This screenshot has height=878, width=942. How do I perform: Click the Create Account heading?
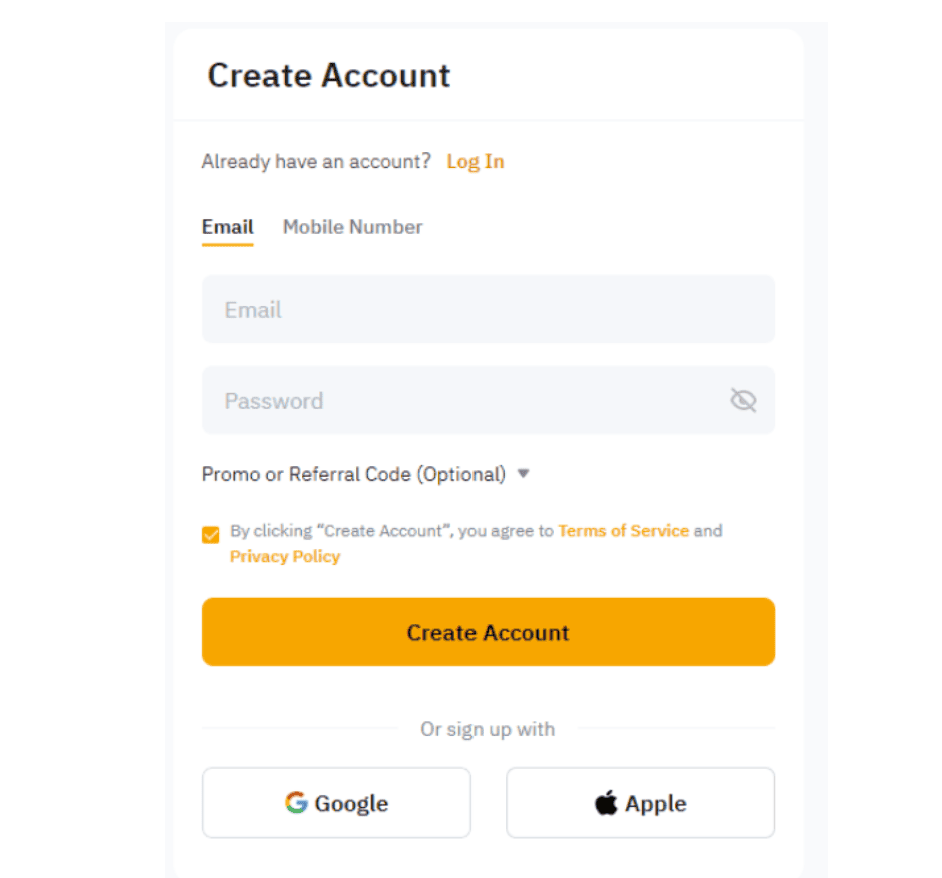pyautogui.click(x=328, y=75)
